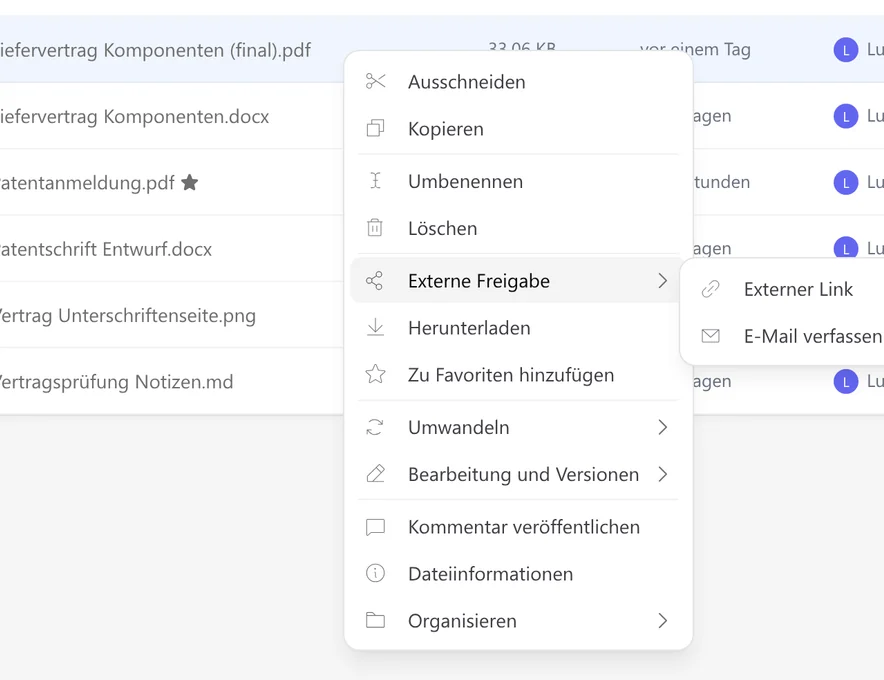The width and height of the screenshot is (884, 680).
Task: Choose Ausschneiden from the context menu
Action: [x=519, y=82]
